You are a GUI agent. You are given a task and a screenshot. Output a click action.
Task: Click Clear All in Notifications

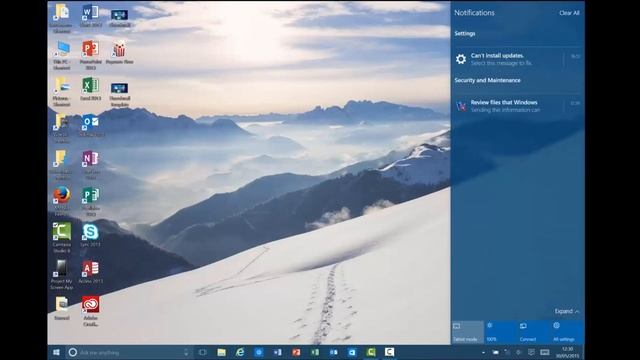(x=569, y=13)
